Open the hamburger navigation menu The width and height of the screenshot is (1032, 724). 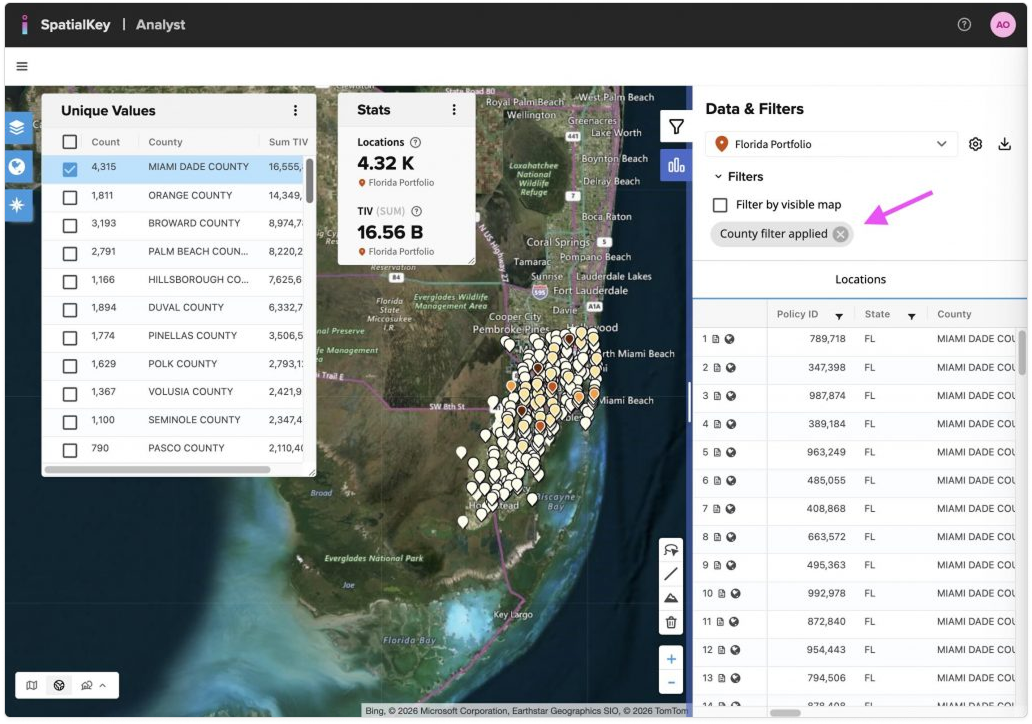click(22, 67)
